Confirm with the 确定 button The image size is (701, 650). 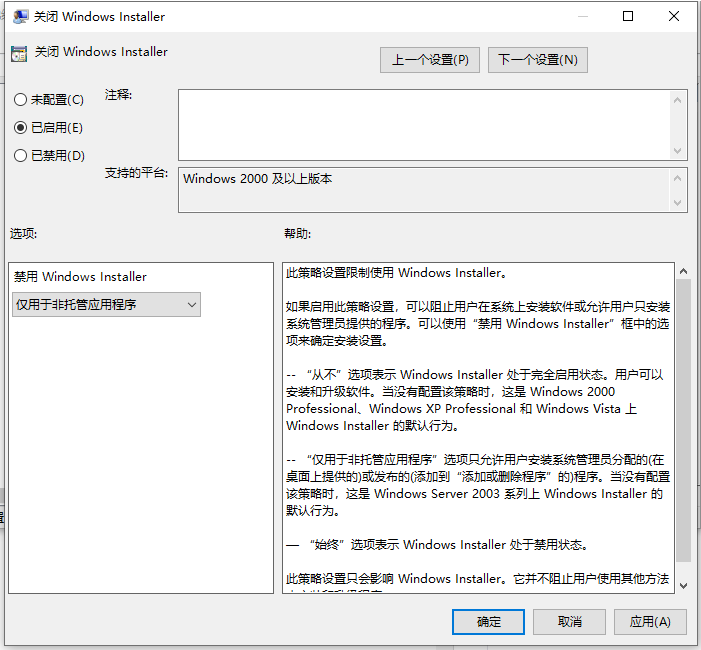coord(488,621)
